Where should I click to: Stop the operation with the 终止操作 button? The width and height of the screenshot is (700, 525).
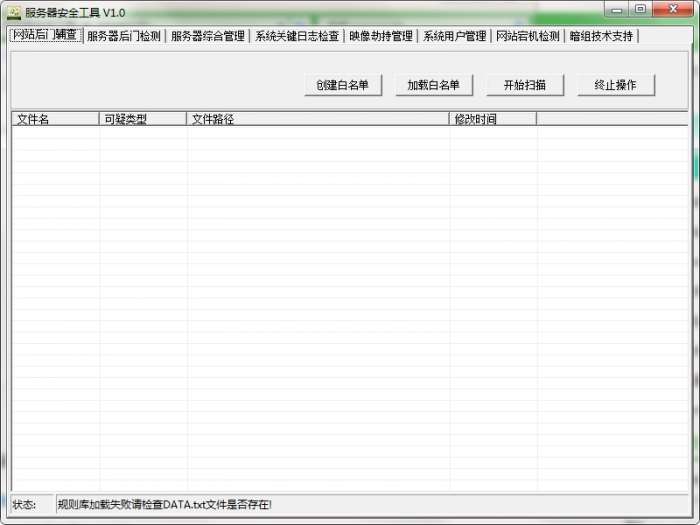point(616,85)
